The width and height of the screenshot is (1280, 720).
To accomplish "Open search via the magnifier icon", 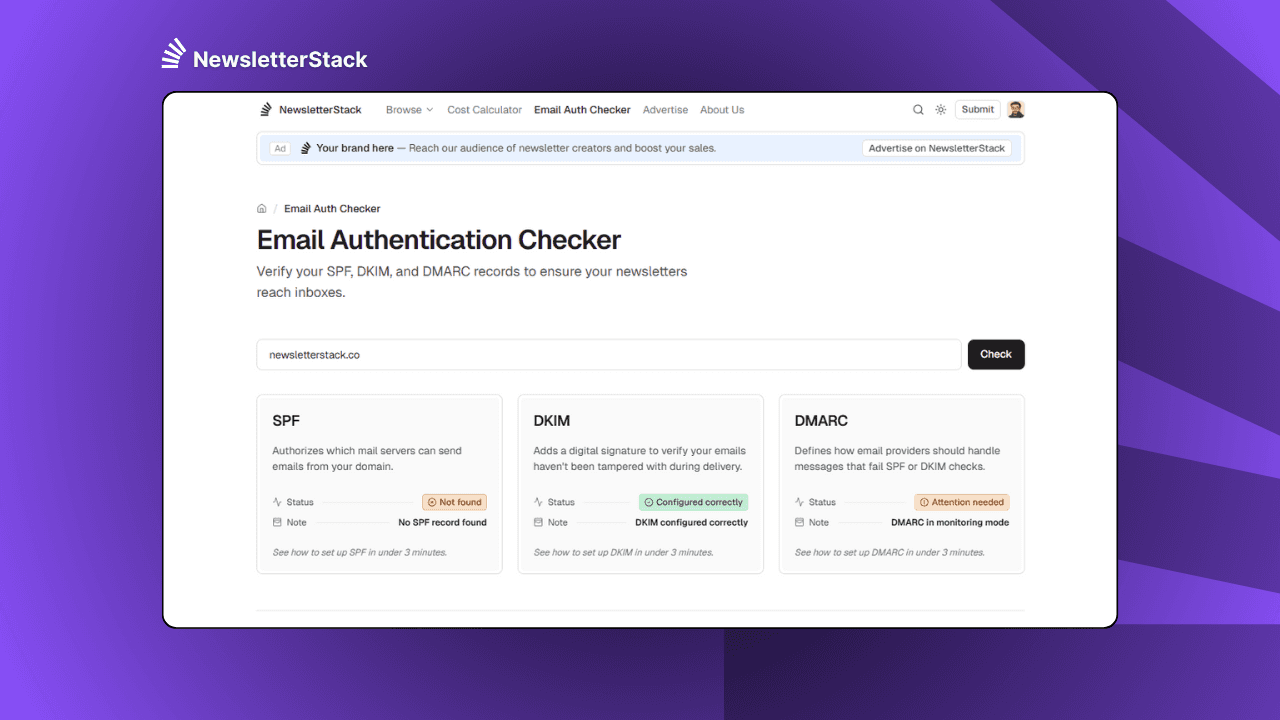I will (x=918, y=109).
